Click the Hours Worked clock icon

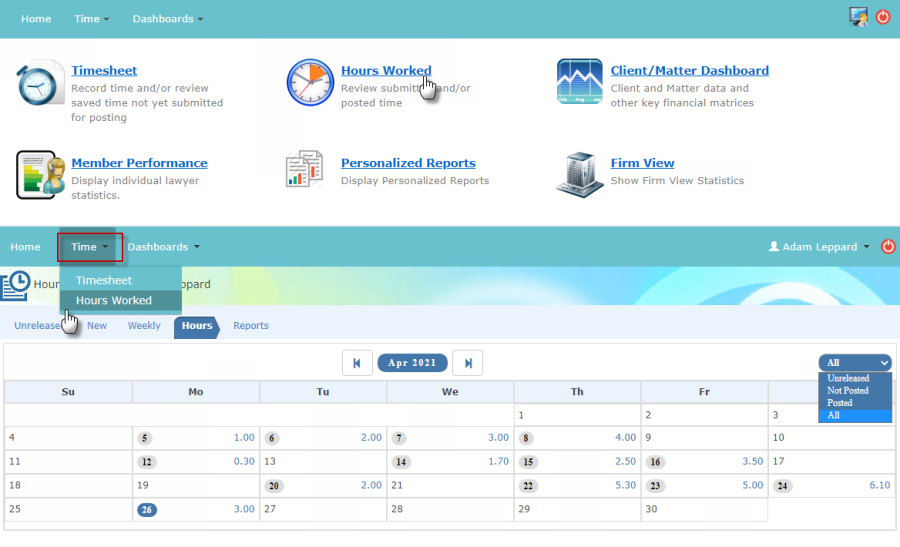(310, 83)
